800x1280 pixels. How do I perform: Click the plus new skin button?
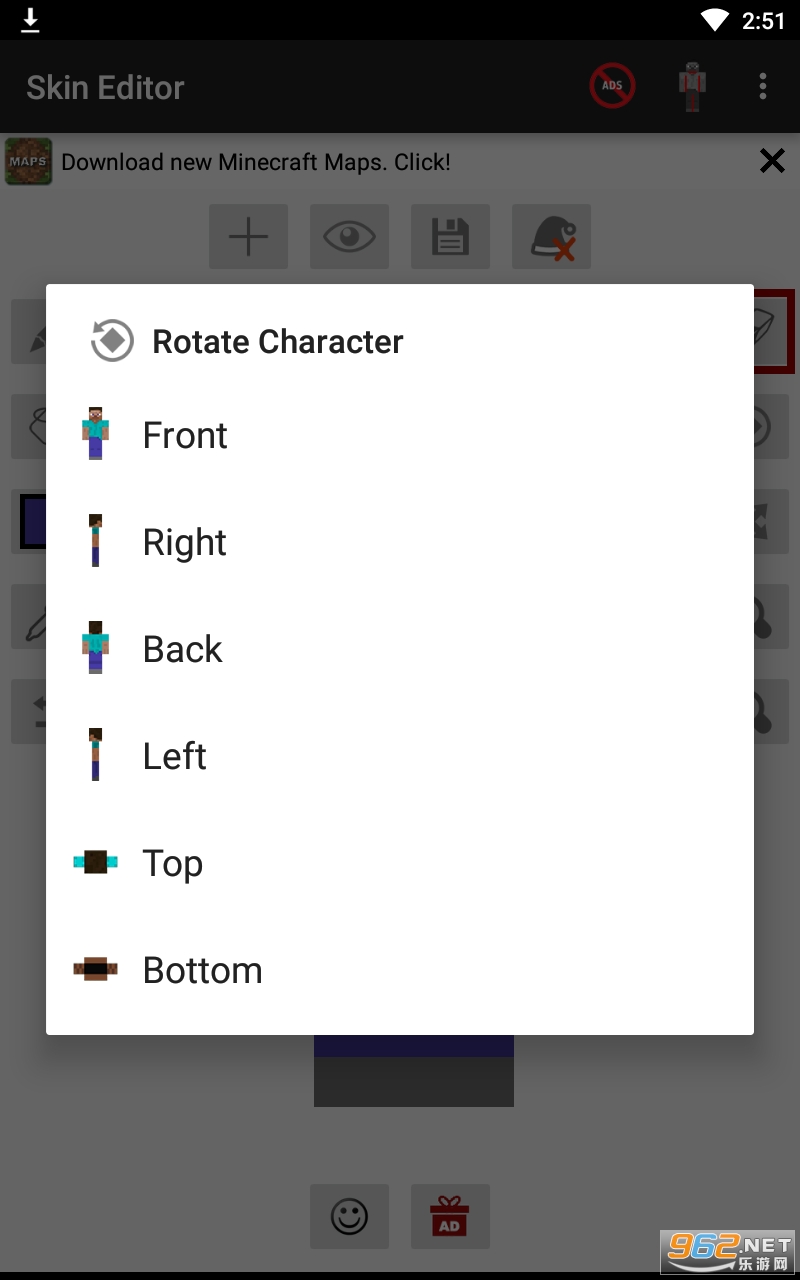tap(248, 237)
